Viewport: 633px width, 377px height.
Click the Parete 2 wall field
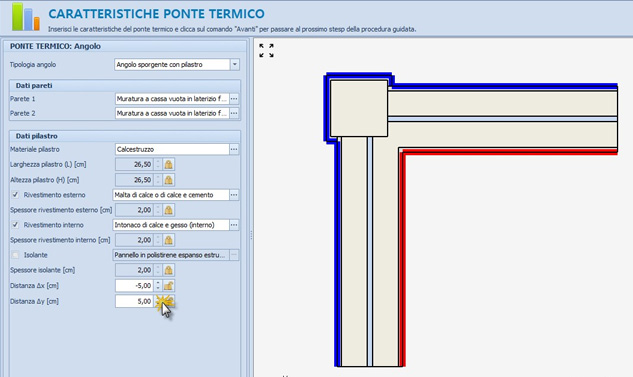[x=172, y=113]
